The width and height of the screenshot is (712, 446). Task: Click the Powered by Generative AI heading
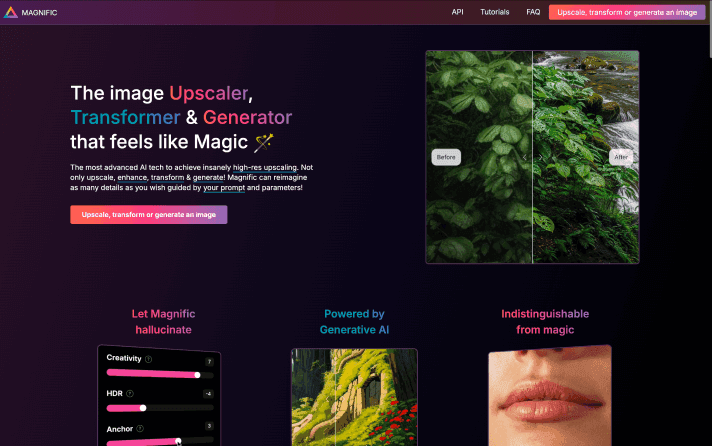354,322
